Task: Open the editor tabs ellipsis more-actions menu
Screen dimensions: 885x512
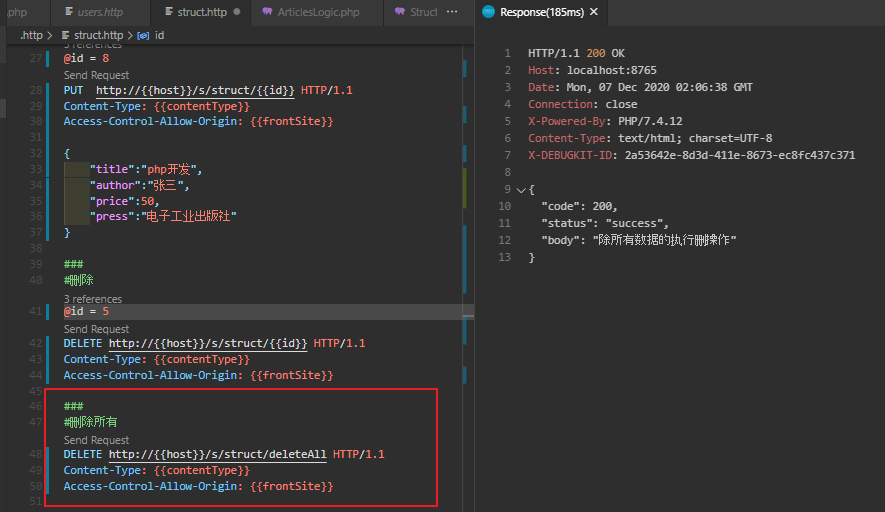Action: (452, 12)
